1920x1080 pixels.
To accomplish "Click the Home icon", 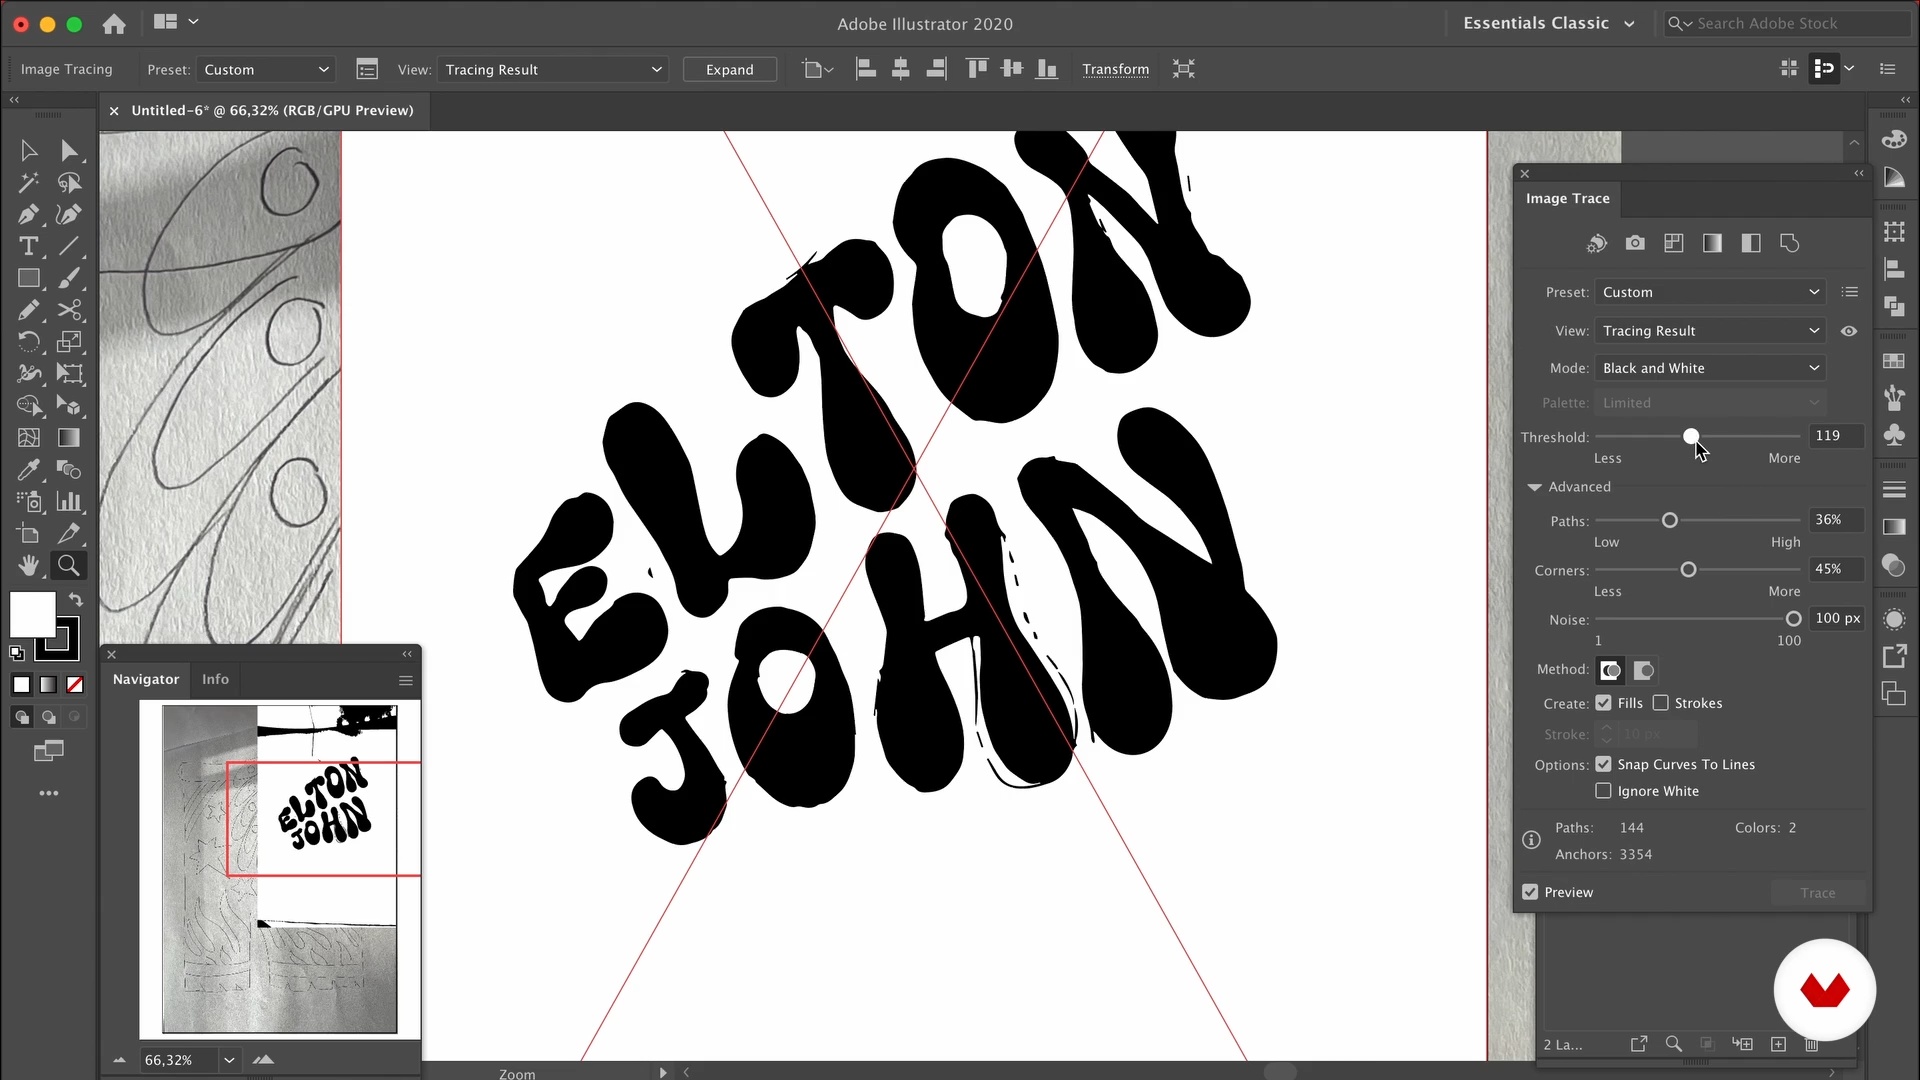I will (x=114, y=23).
